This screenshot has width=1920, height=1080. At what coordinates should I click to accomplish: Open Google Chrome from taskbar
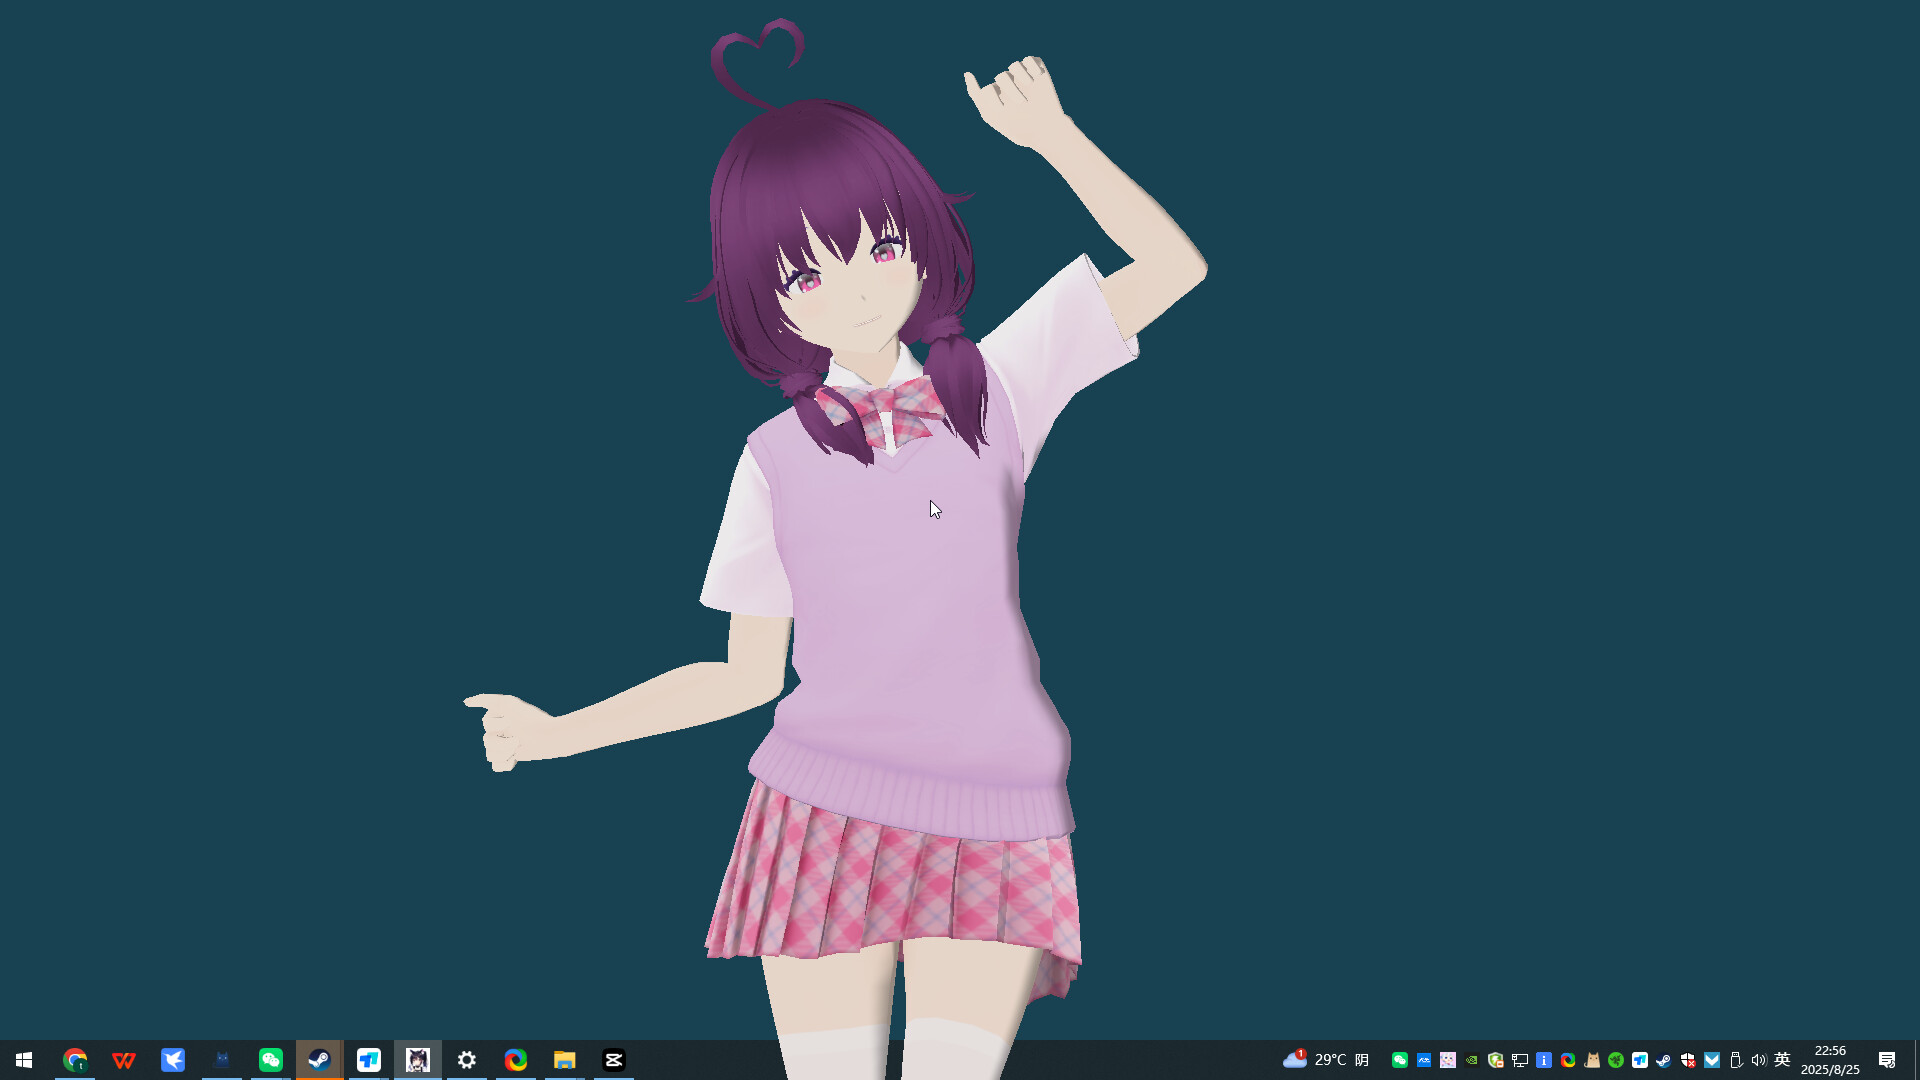click(75, 1060)
